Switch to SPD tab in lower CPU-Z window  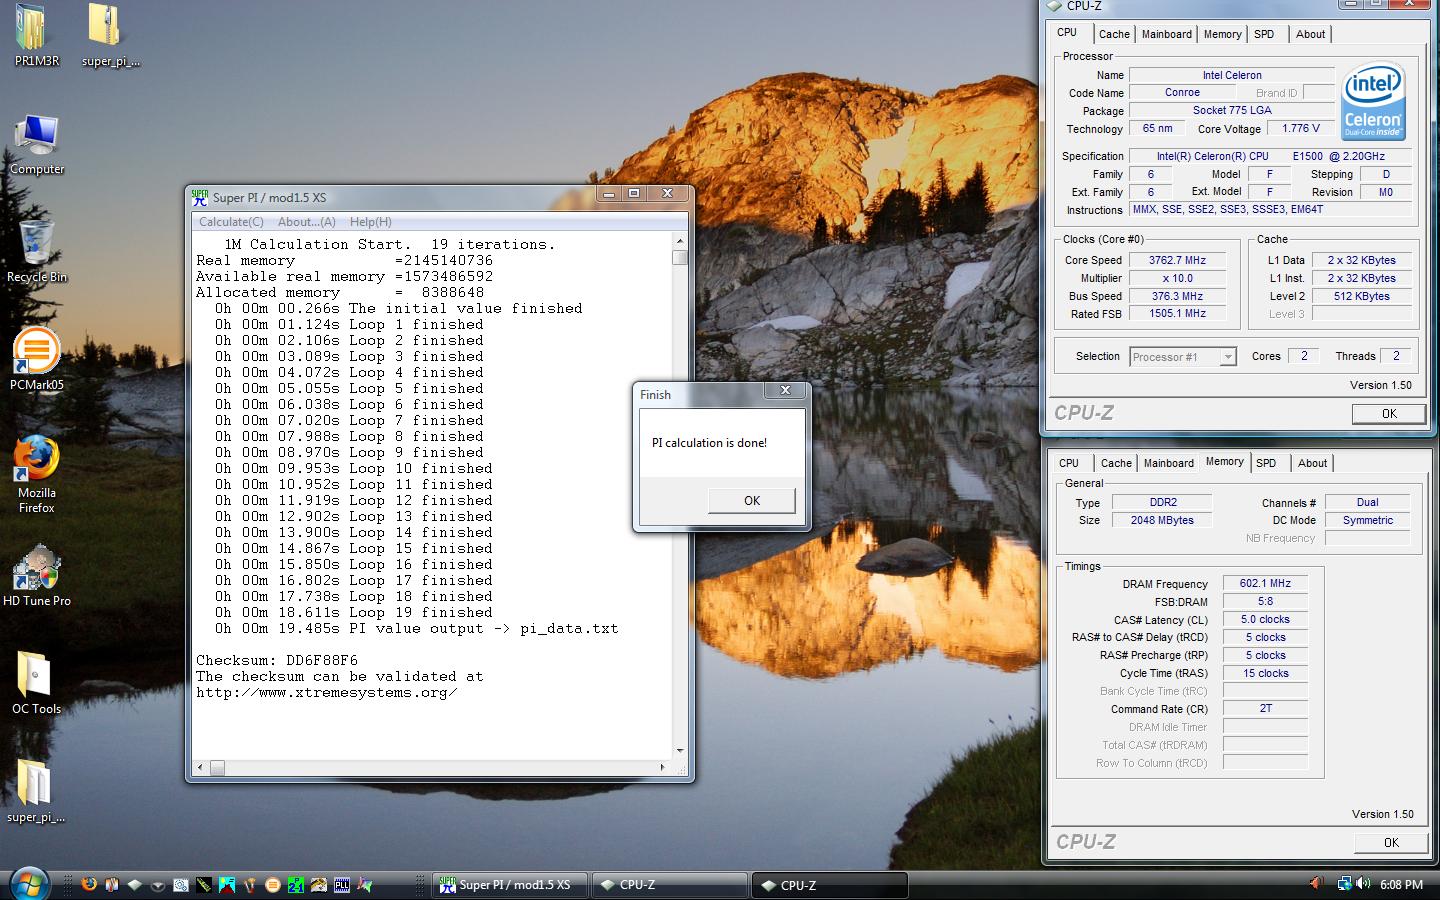[x=1266, y=463]
